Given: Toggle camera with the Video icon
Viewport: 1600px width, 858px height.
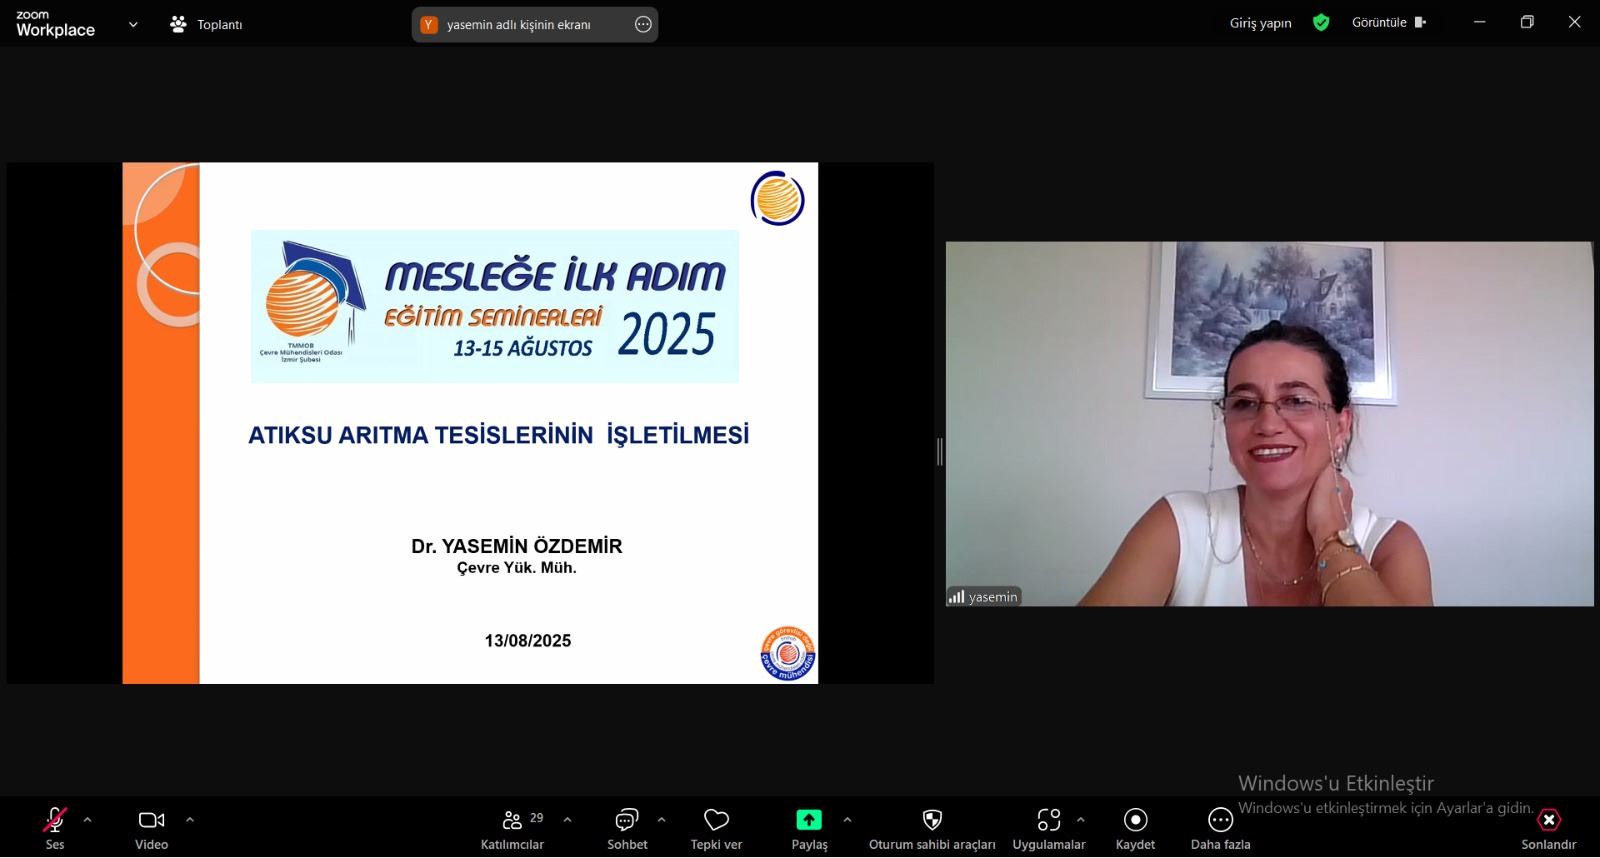Looking at the screenshot, I should coord(151,821).
